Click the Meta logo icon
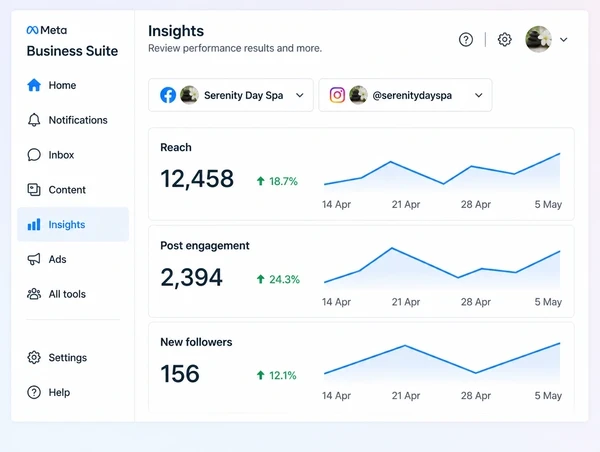The image size is (600, 452). [x=32, y=30]
